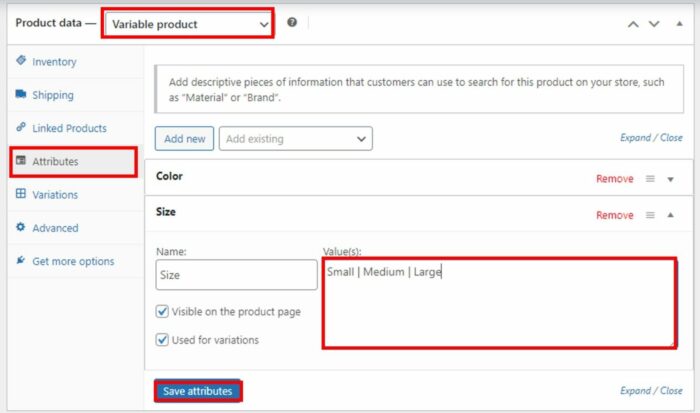Viewport: 700px width, 413px height.
Task: Click the Shipping truck icon
Action: (x=21, y=95)
